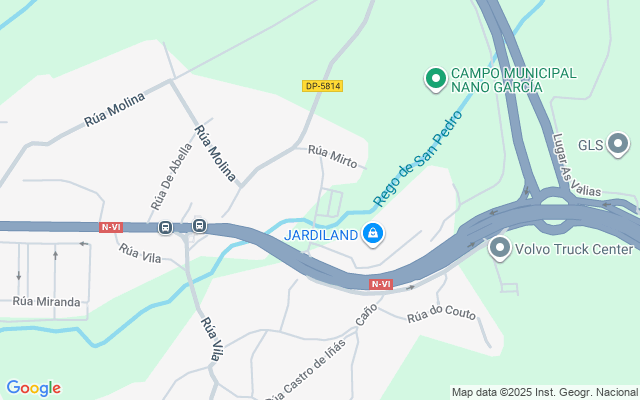Select the left bus stop icon on N-VI
This screenshot has width=640, height=400.
point(165,227)
